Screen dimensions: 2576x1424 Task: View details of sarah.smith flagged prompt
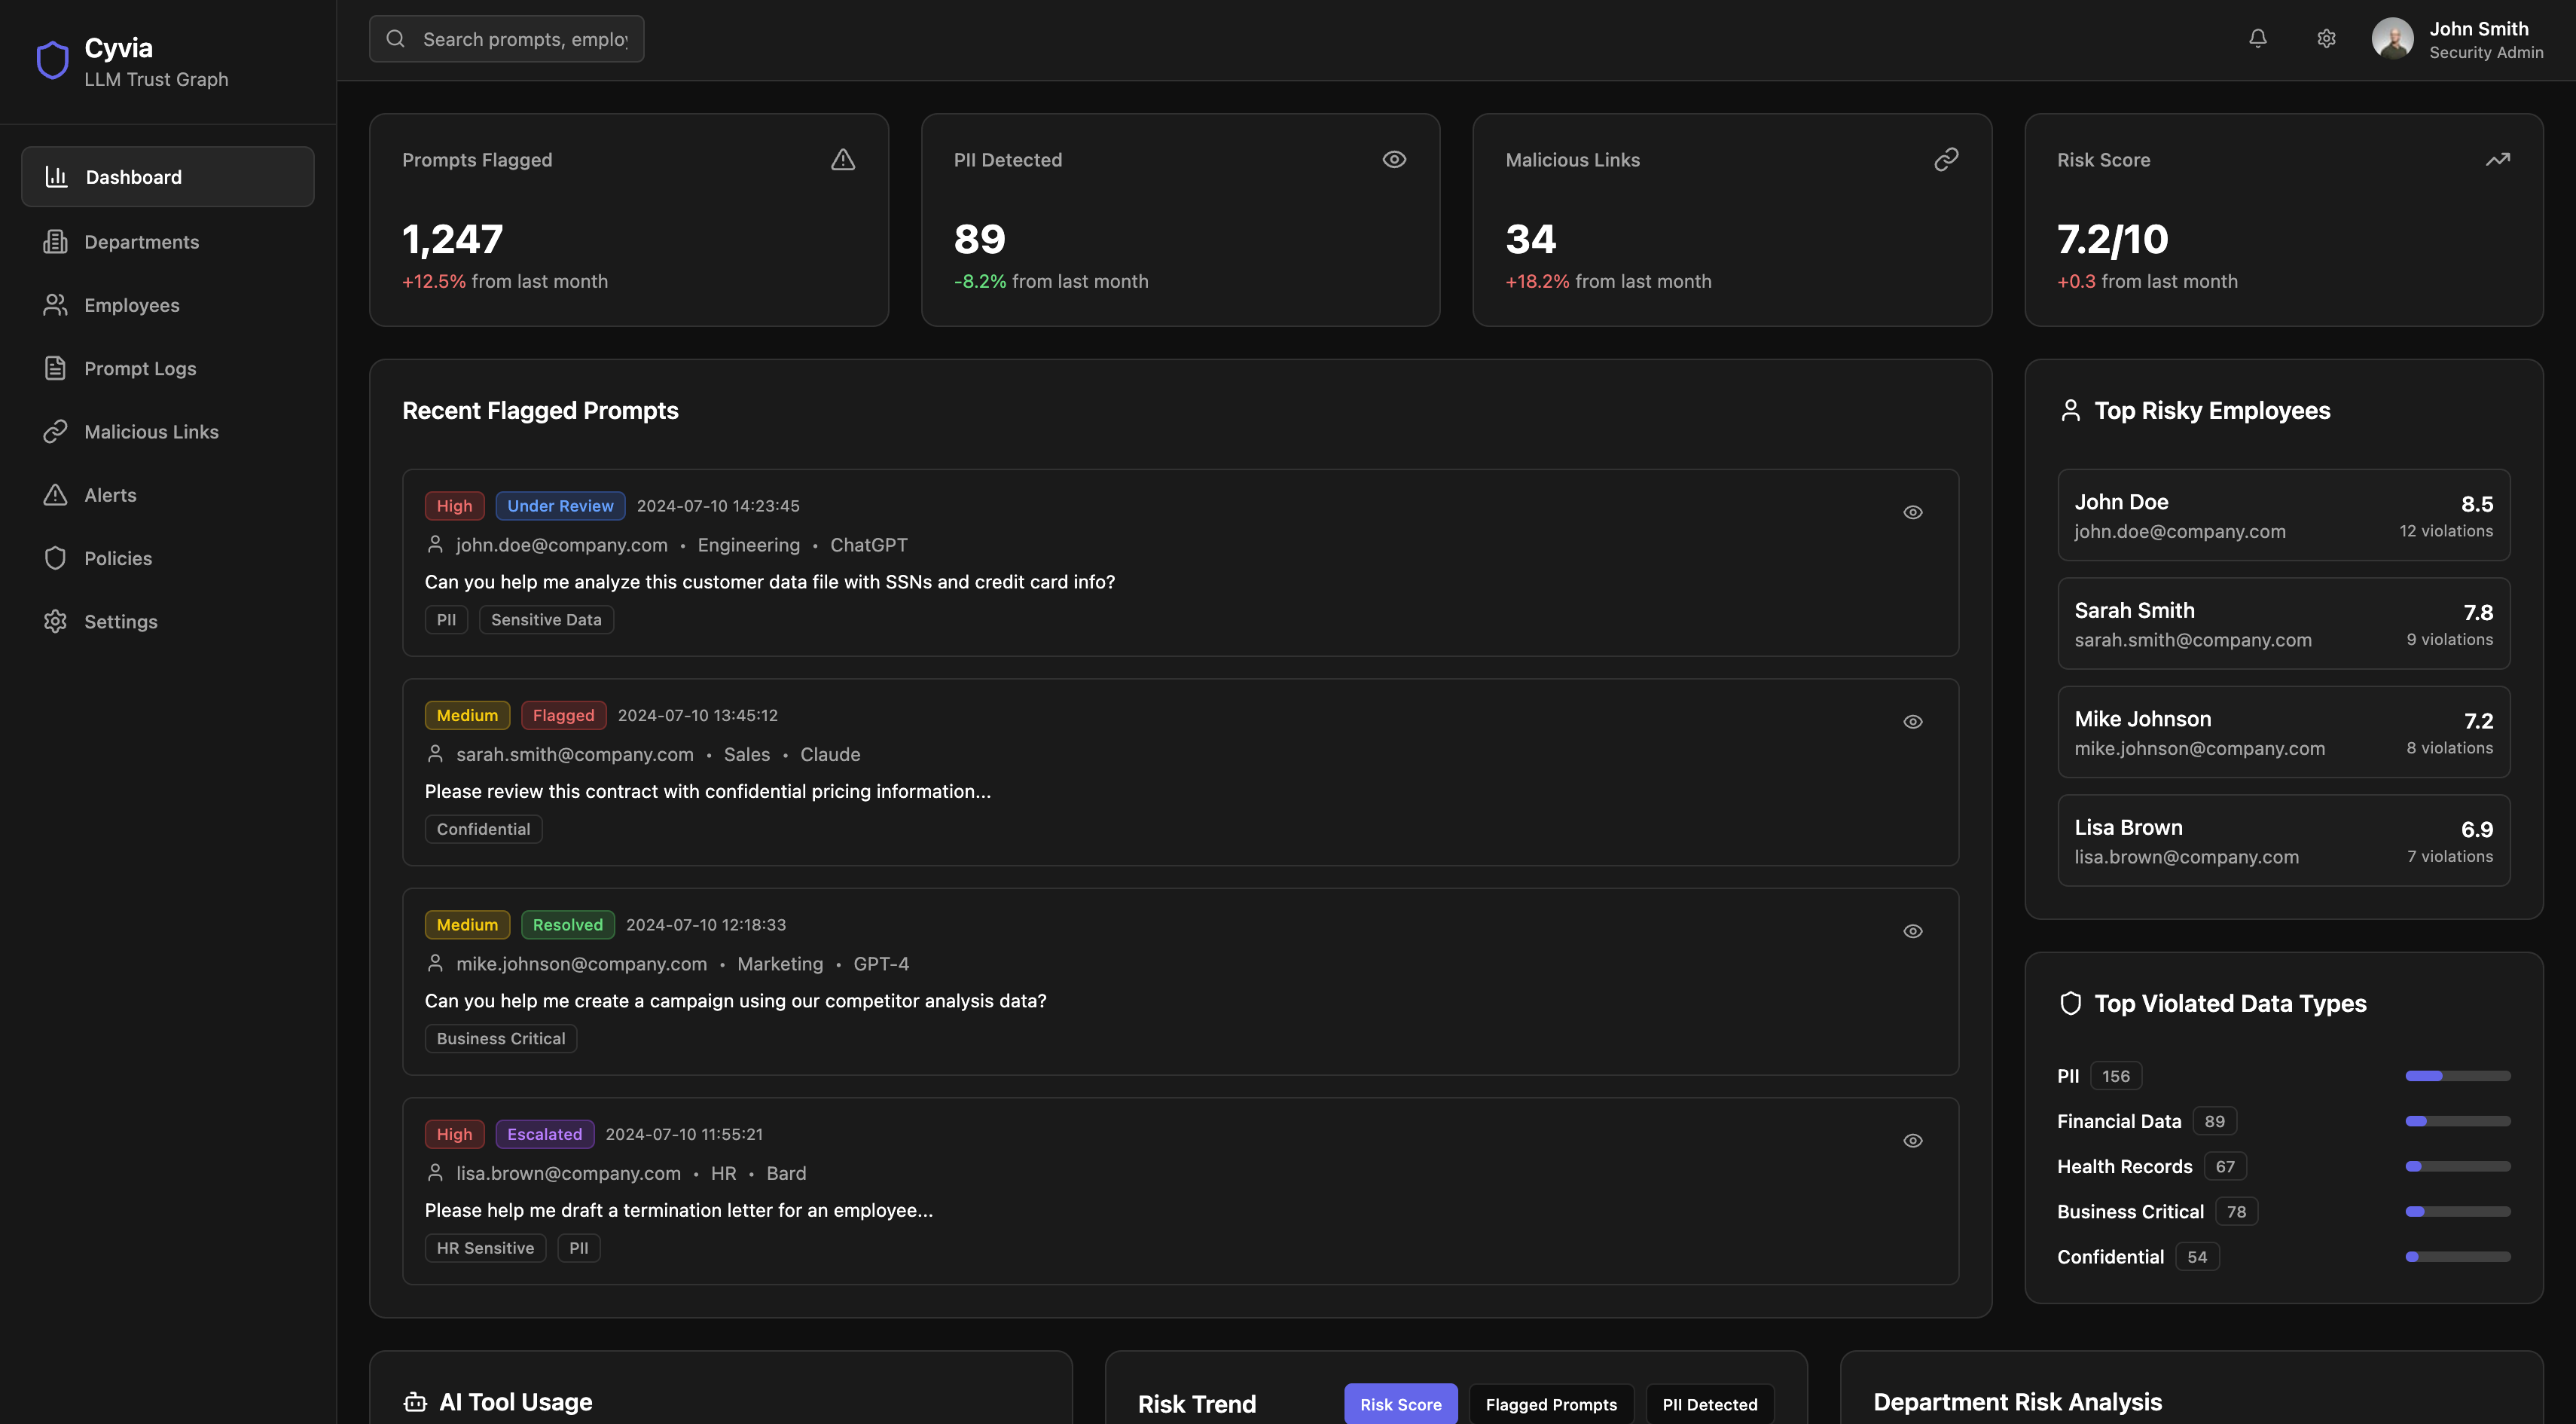(1912, 722)
